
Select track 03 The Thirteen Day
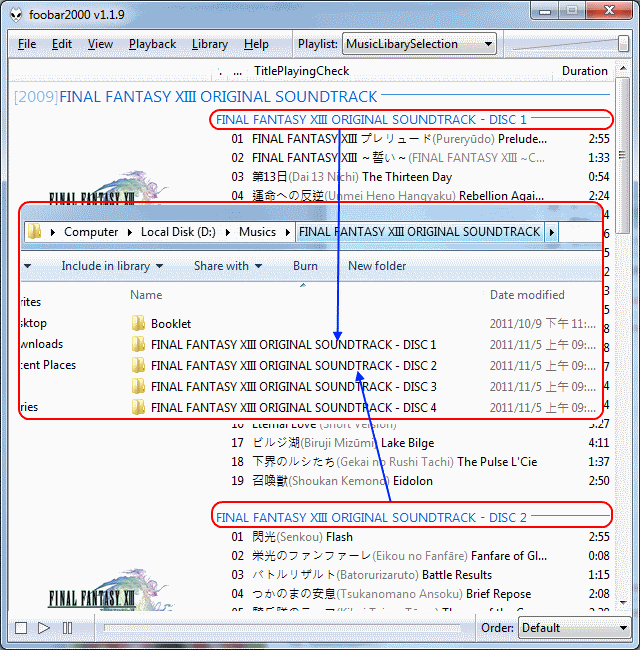(x=420, y=177)
